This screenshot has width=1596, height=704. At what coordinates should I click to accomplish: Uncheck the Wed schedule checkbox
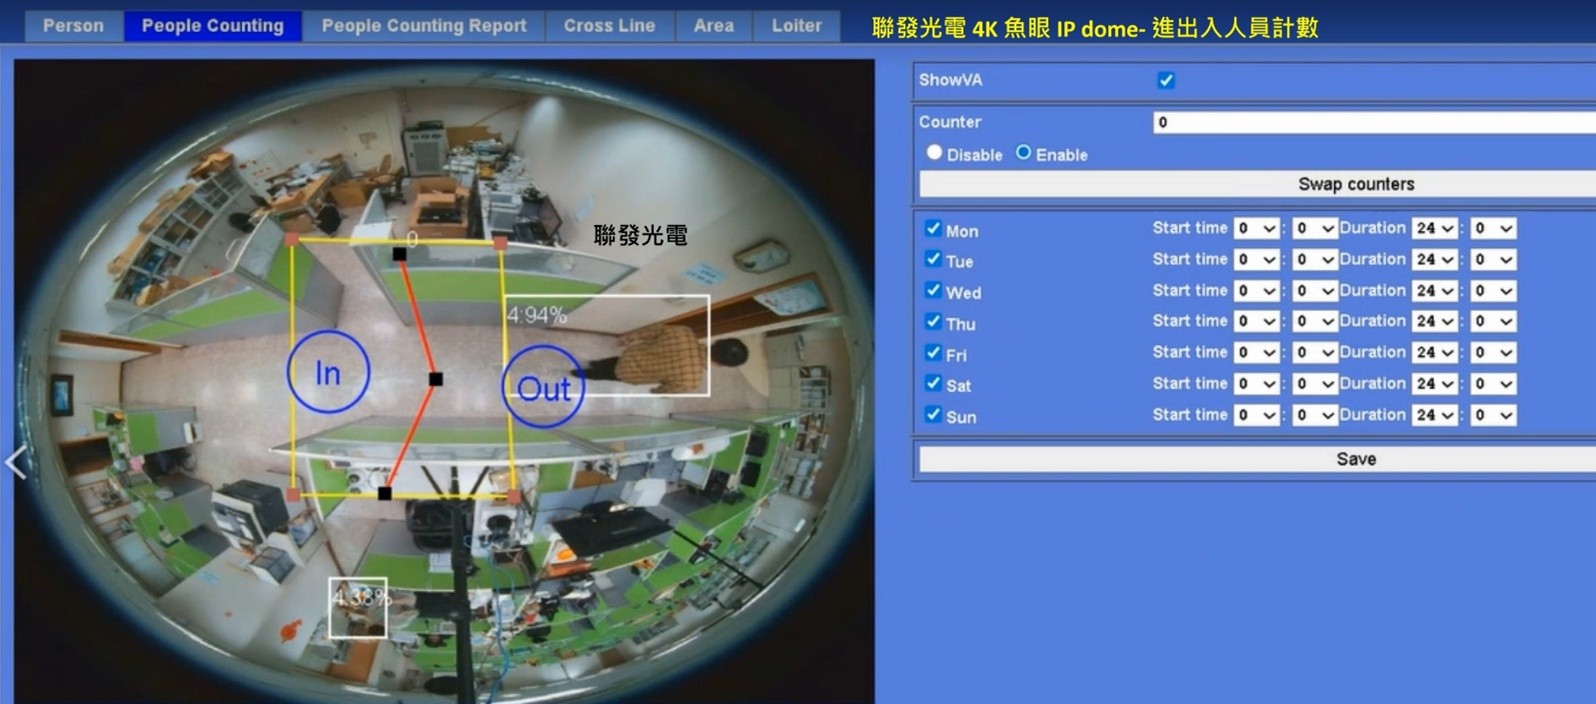pyautogui.click(x=933, y=291)
